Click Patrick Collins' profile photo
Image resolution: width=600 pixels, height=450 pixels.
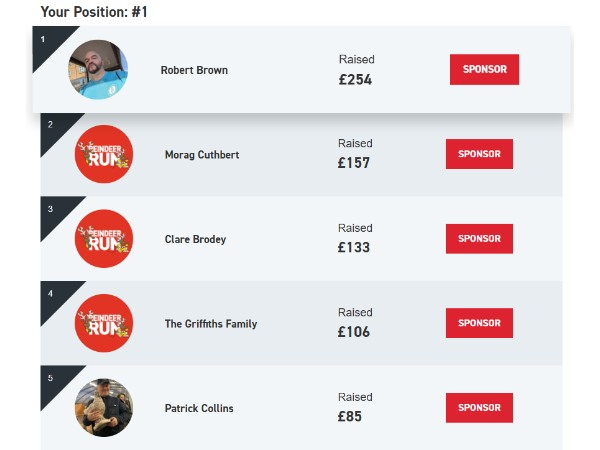pyautogui.click(x=104, y=408)
